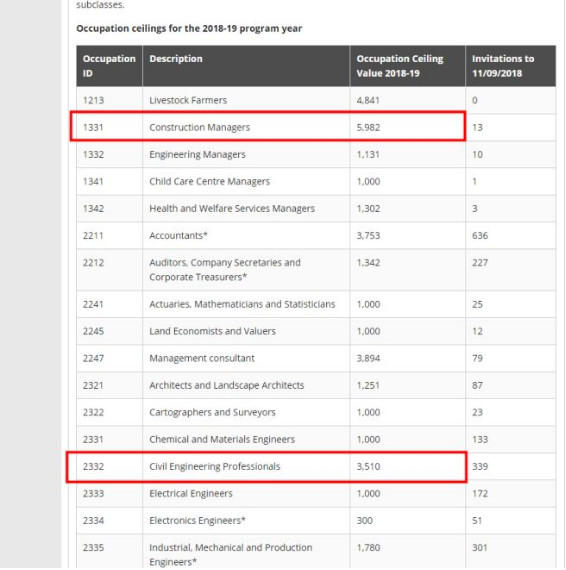
Task: Click the Civil Engineering Professionals description
Action: pyautogui.click(x=214, y=466)
